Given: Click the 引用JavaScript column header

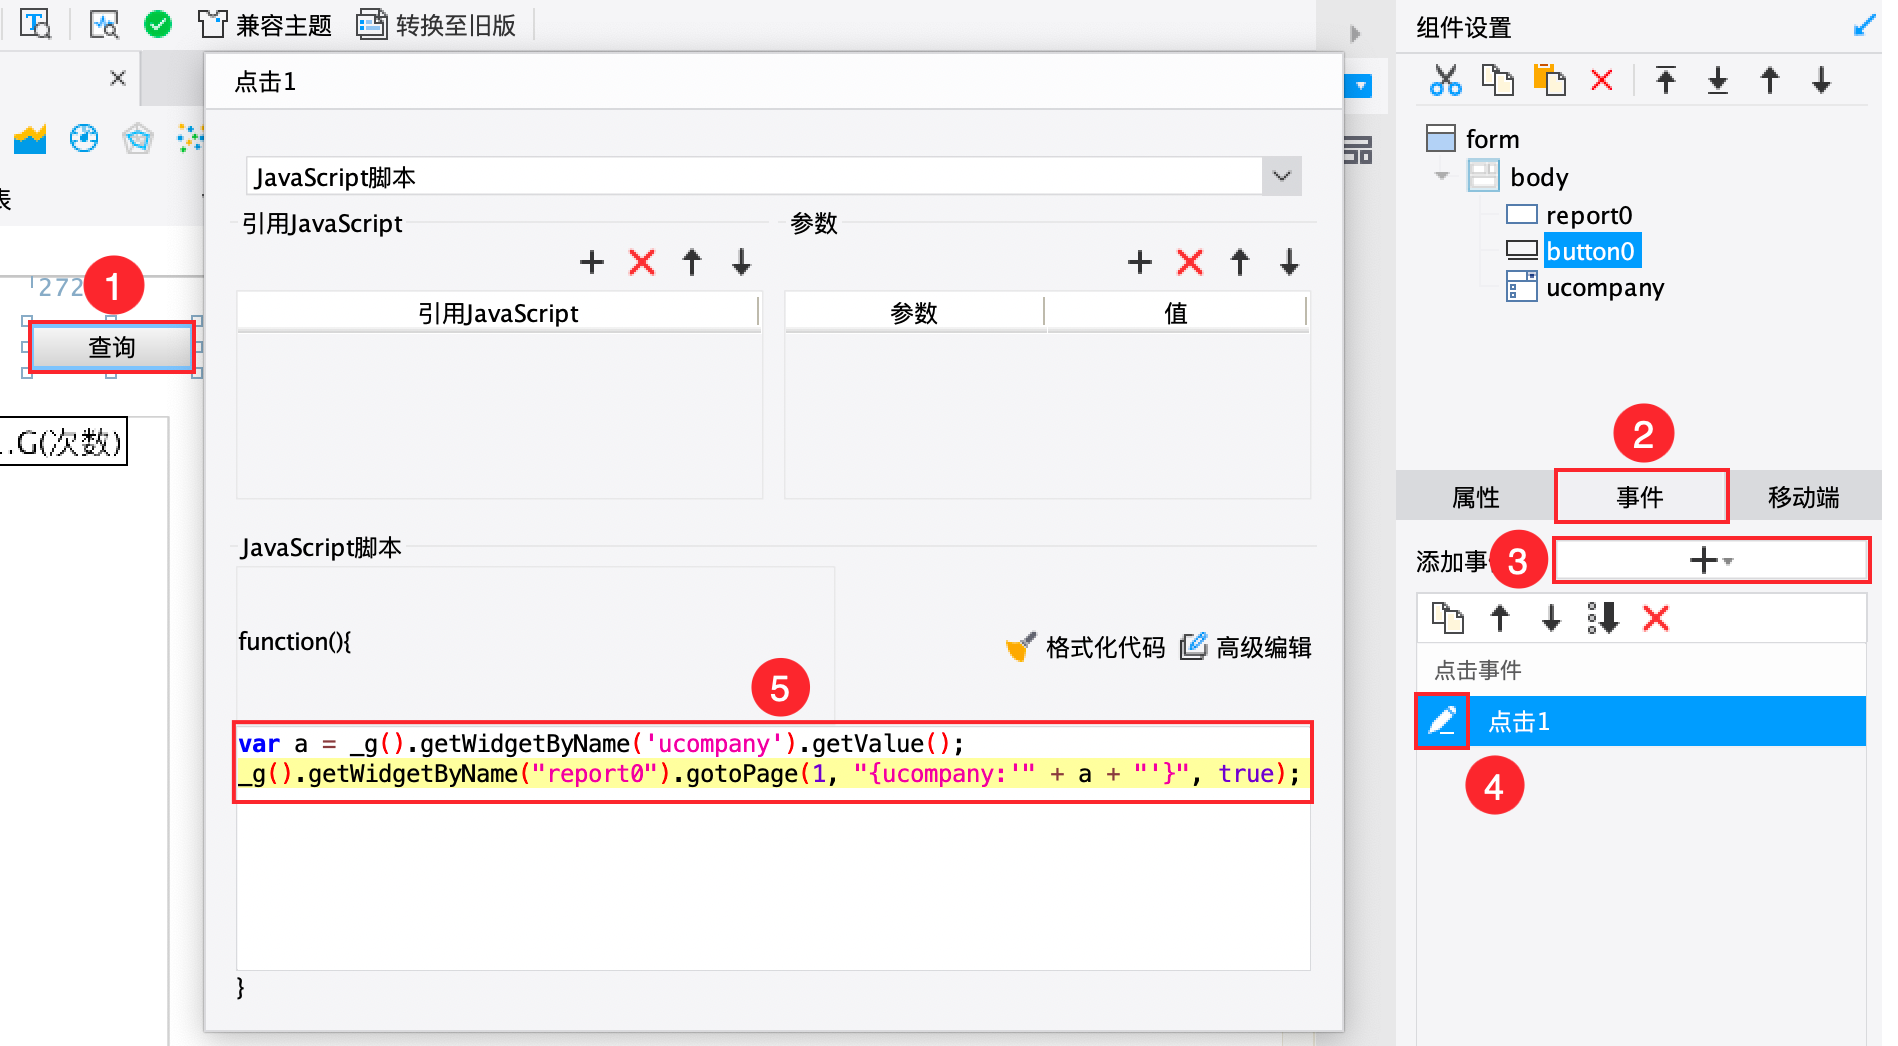Looking at the screenshot, I should click(498, 313).
